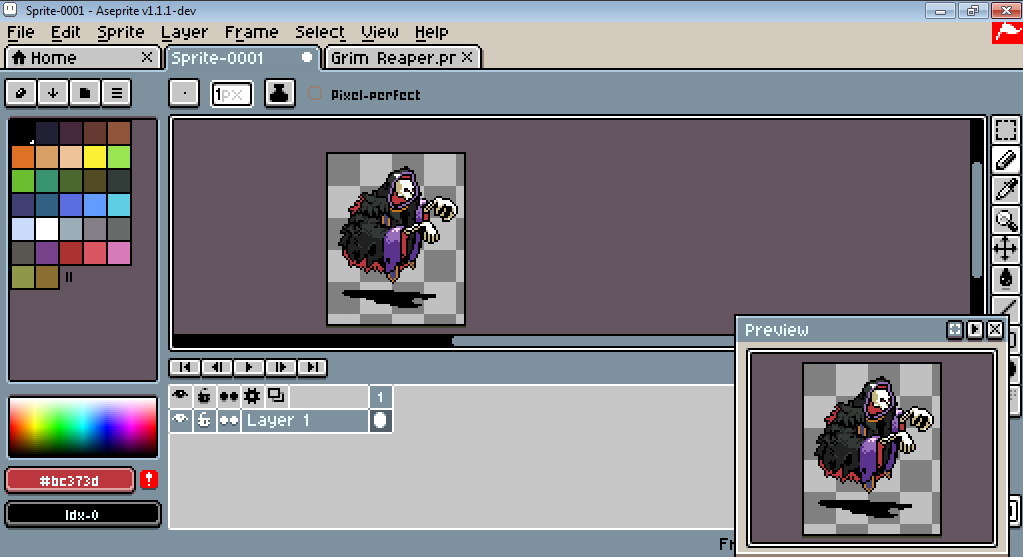The width and height of the screenshot is (1023, 557).
Task: Open the Edit menu
Action: [65, 33]
